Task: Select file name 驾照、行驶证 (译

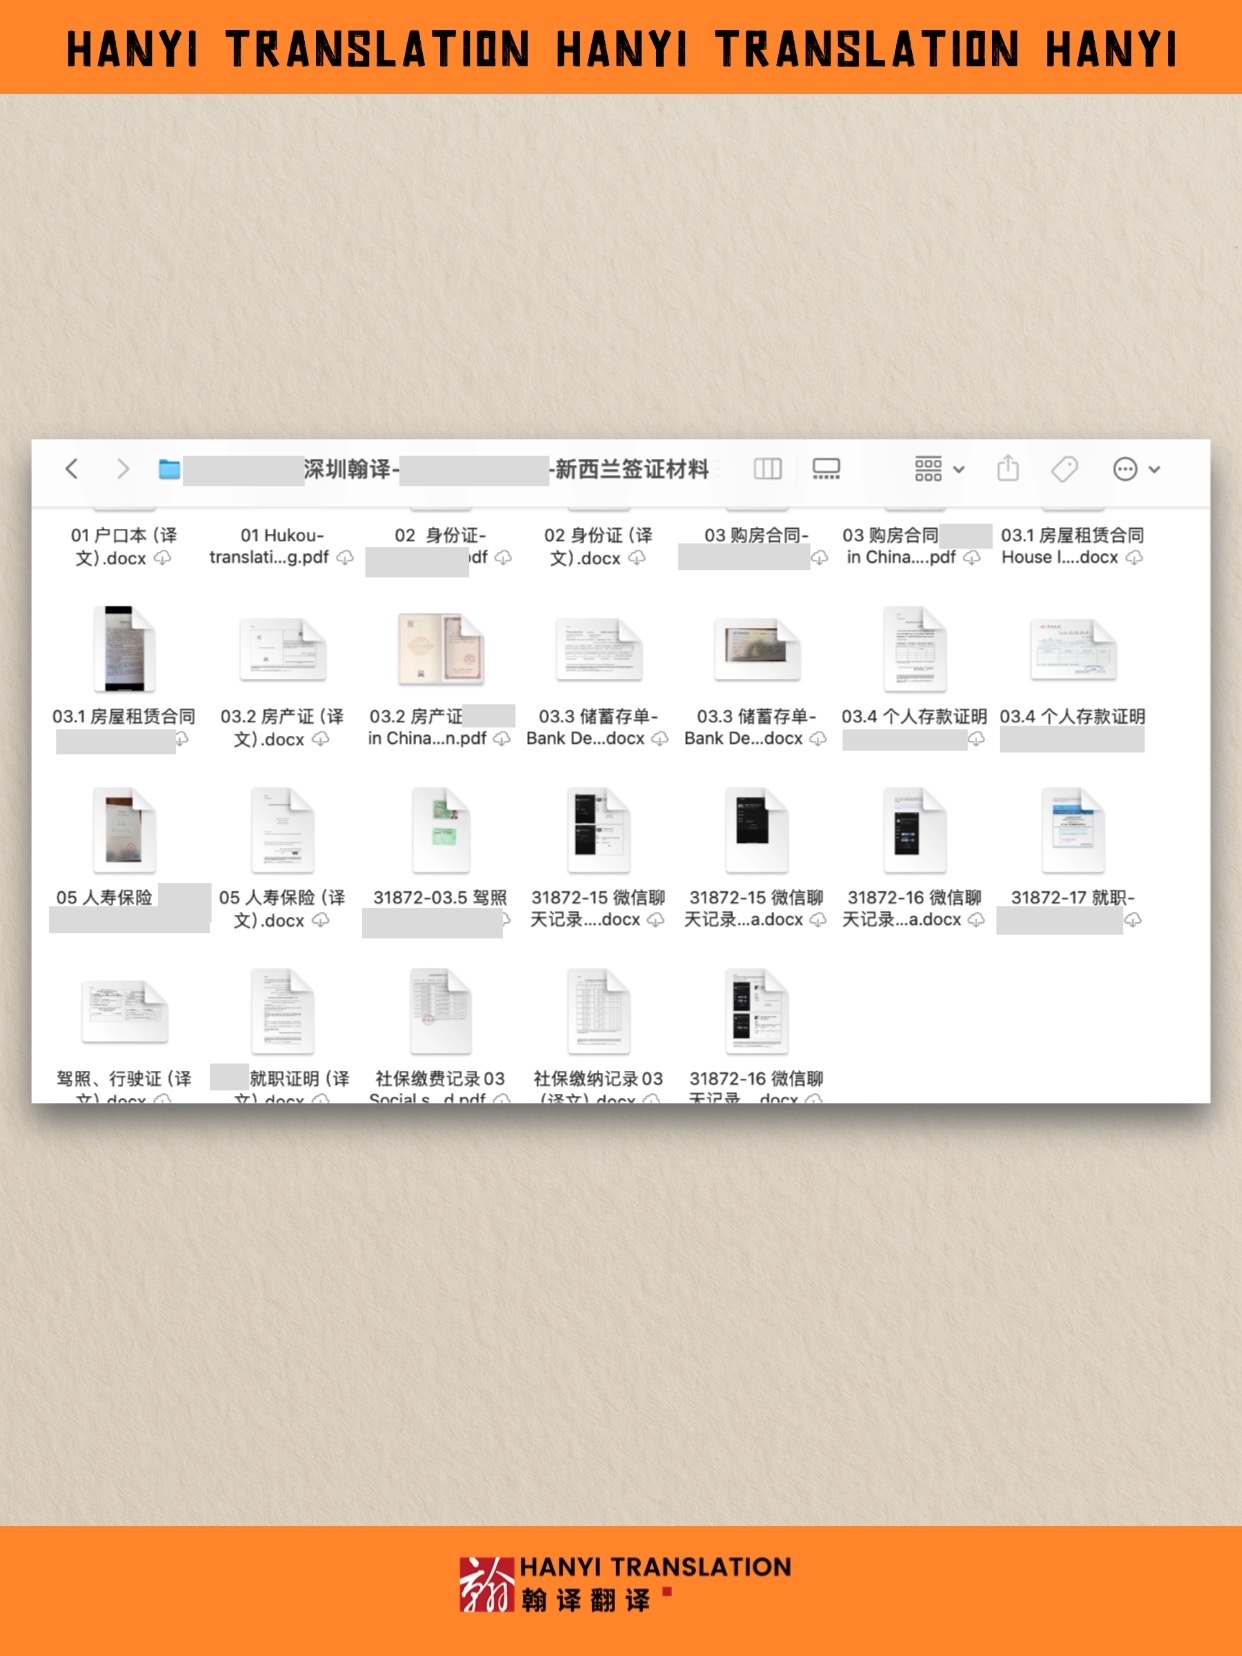Action: pos(124,1079)
